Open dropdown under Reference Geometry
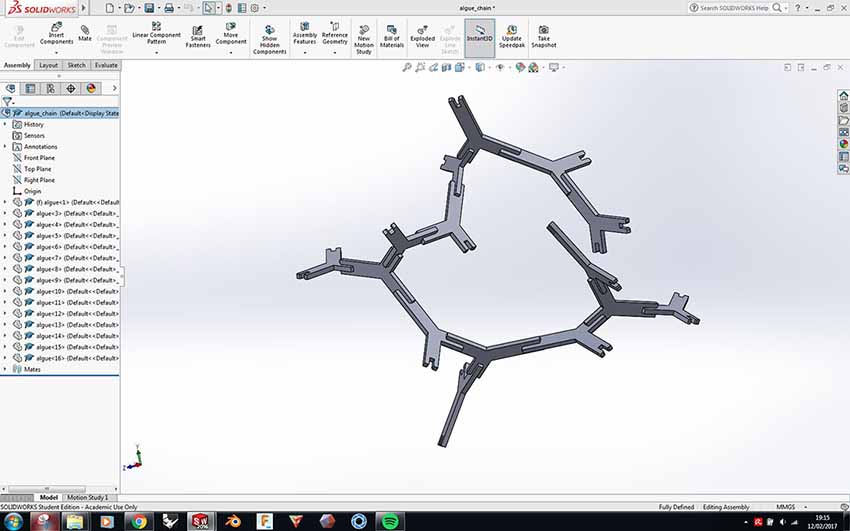Screen dimensions: 850x531 click(x=334, y=53)
